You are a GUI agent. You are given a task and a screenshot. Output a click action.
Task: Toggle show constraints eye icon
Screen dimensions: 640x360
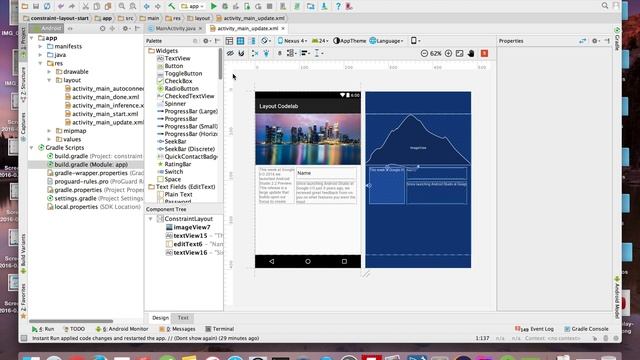point(230,53)
